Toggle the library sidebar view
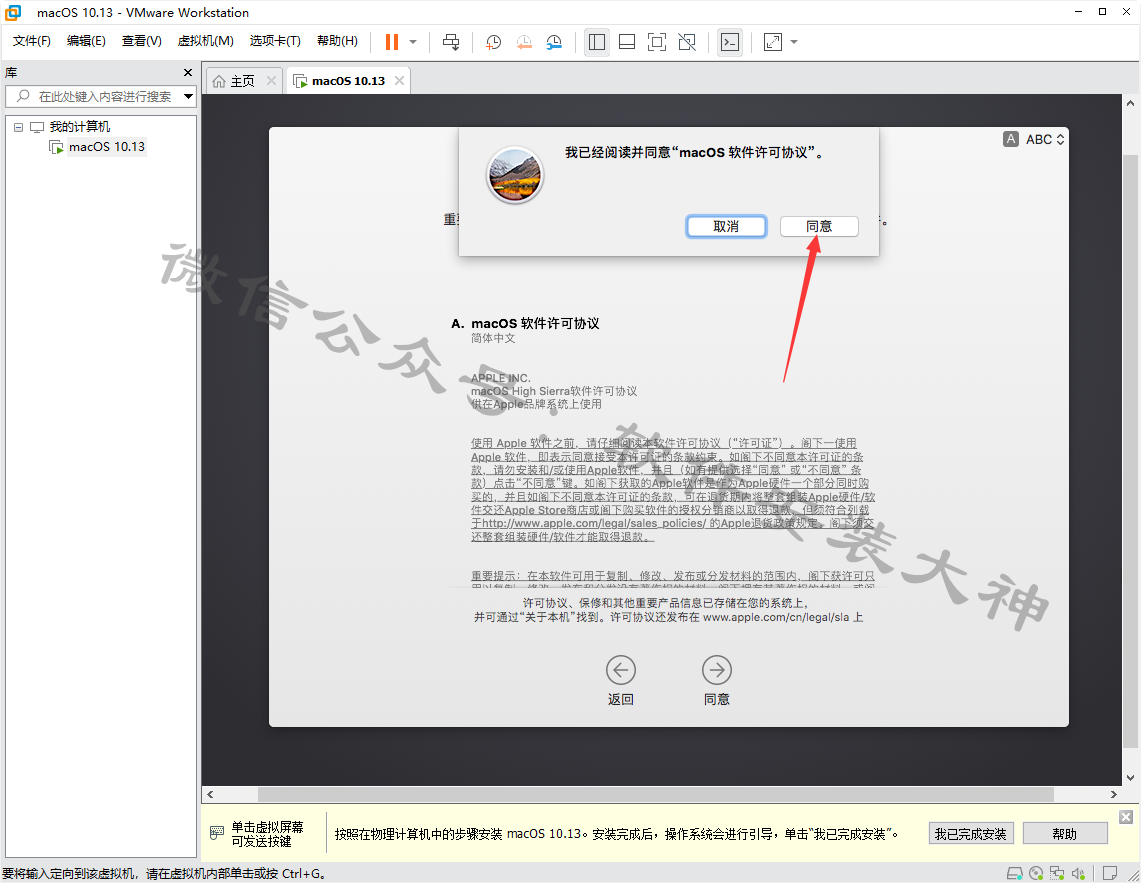 [x=597, y=42]
